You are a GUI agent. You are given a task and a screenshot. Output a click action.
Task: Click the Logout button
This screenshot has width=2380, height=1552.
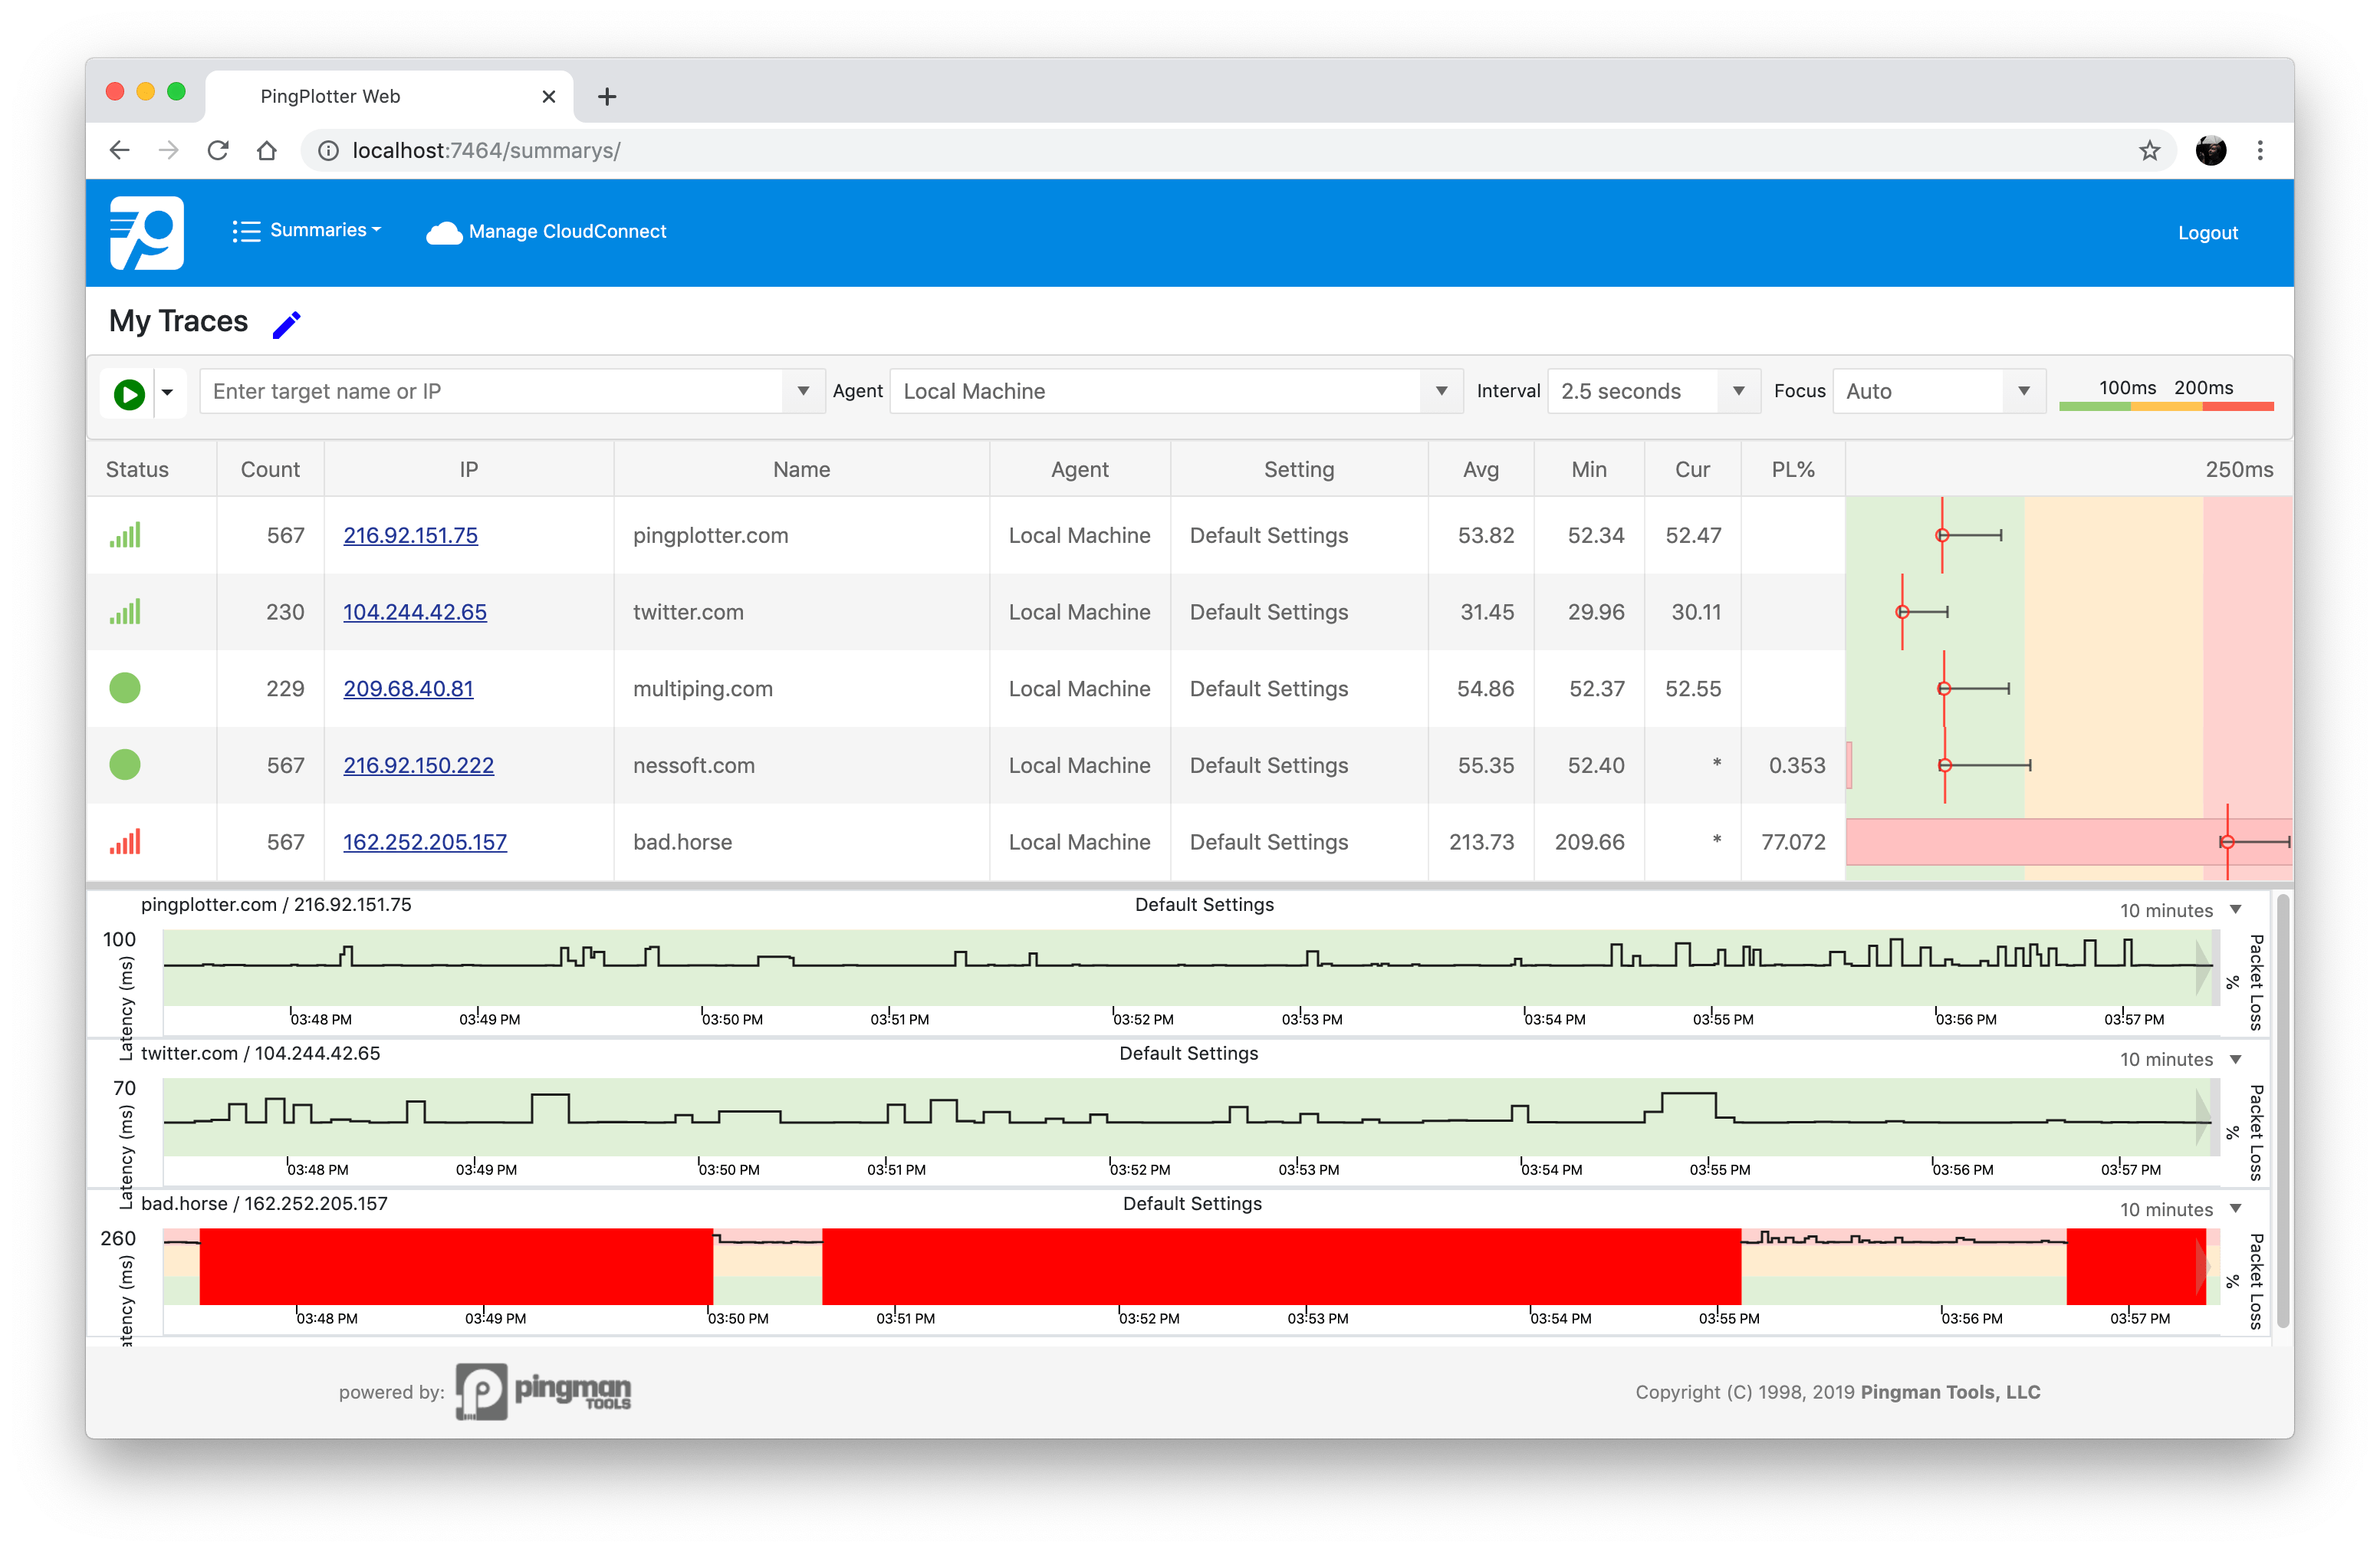pos(2207,232)
